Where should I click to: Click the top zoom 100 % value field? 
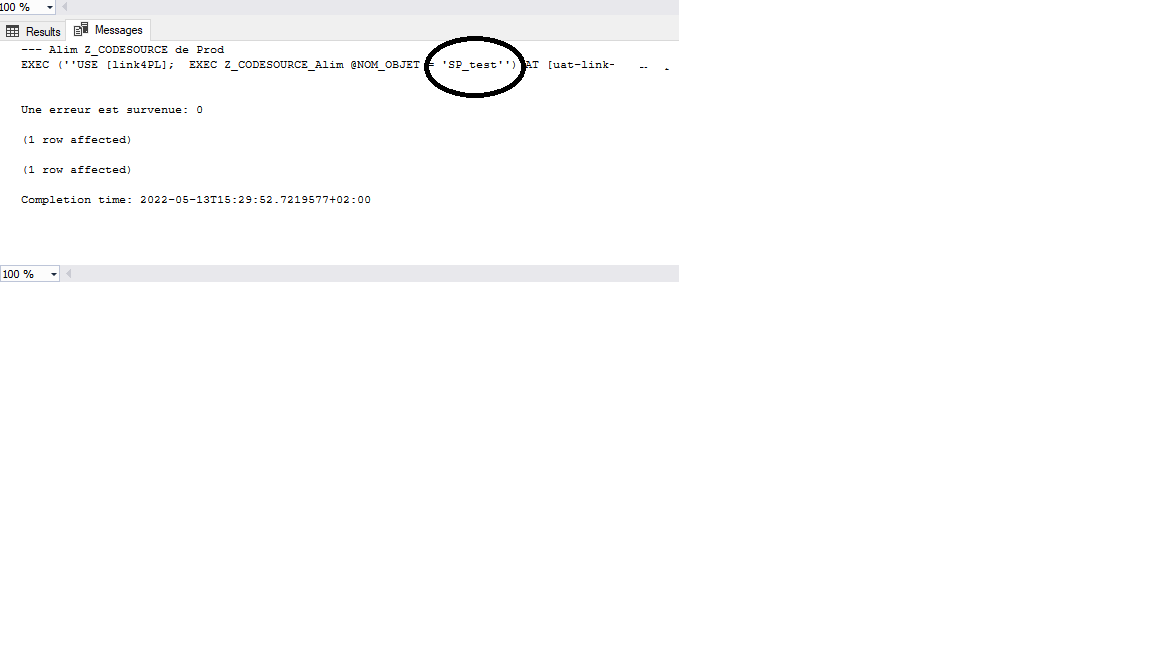point(21,7)
